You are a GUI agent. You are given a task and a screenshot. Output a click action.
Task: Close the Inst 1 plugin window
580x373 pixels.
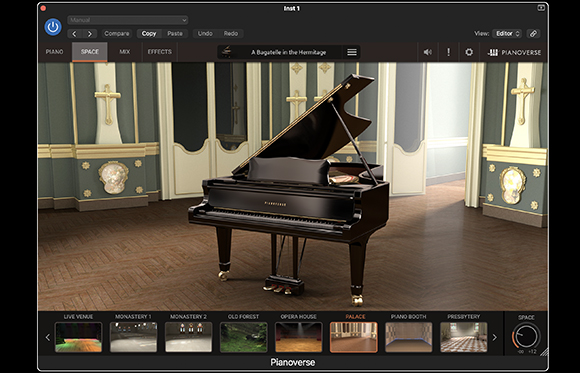coord(43,8)
